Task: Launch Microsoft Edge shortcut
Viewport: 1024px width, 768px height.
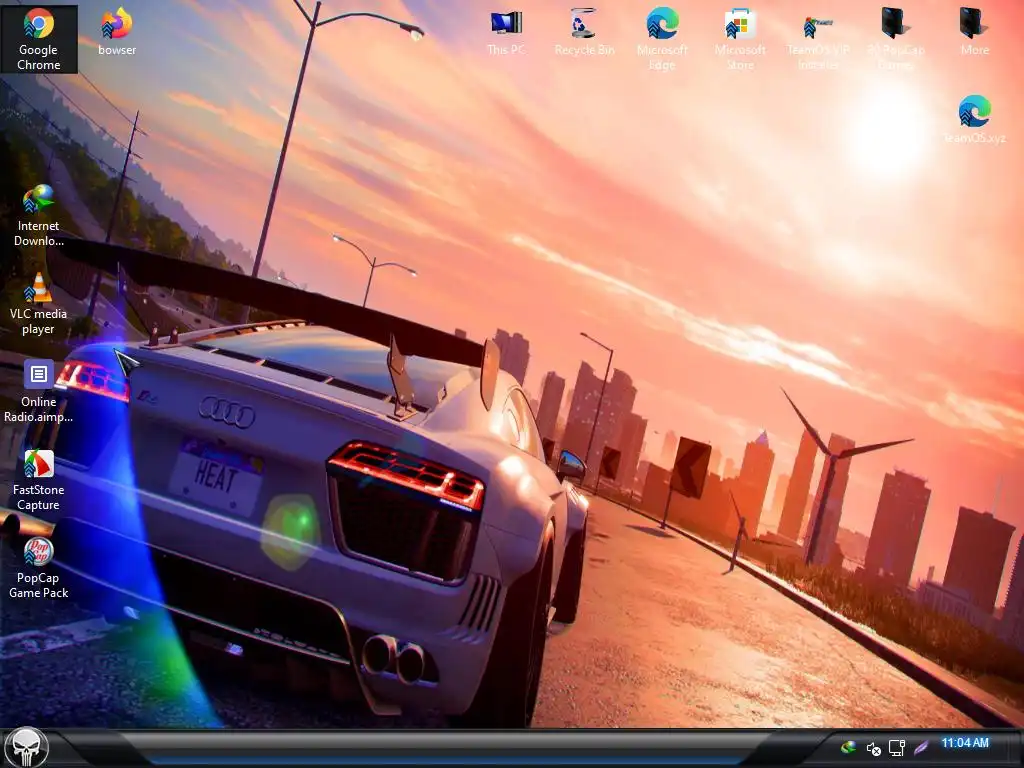Action: (662, 39)
